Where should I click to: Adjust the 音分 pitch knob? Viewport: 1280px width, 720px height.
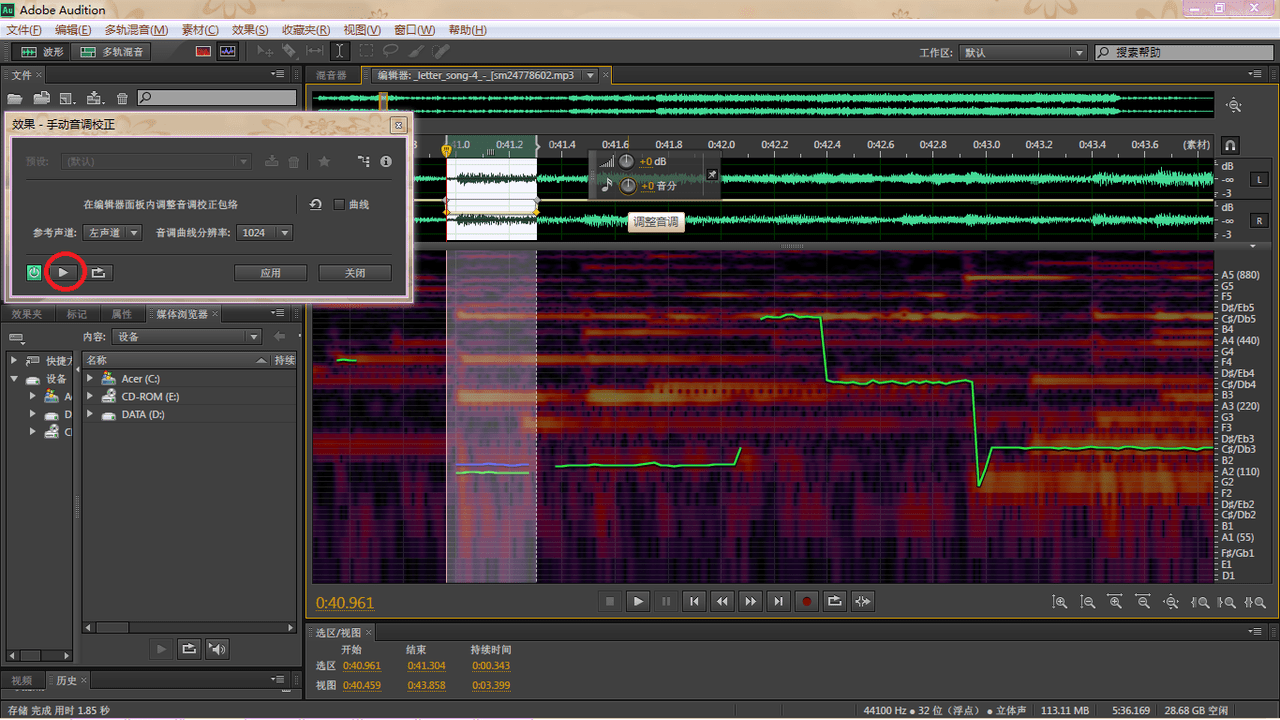(627, 185)
